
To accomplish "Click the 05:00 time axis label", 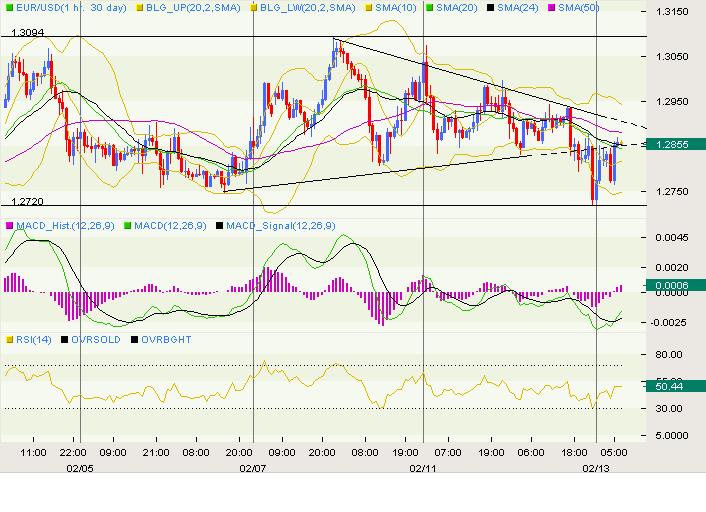I will pyautogui.click(x=614, y=452).
